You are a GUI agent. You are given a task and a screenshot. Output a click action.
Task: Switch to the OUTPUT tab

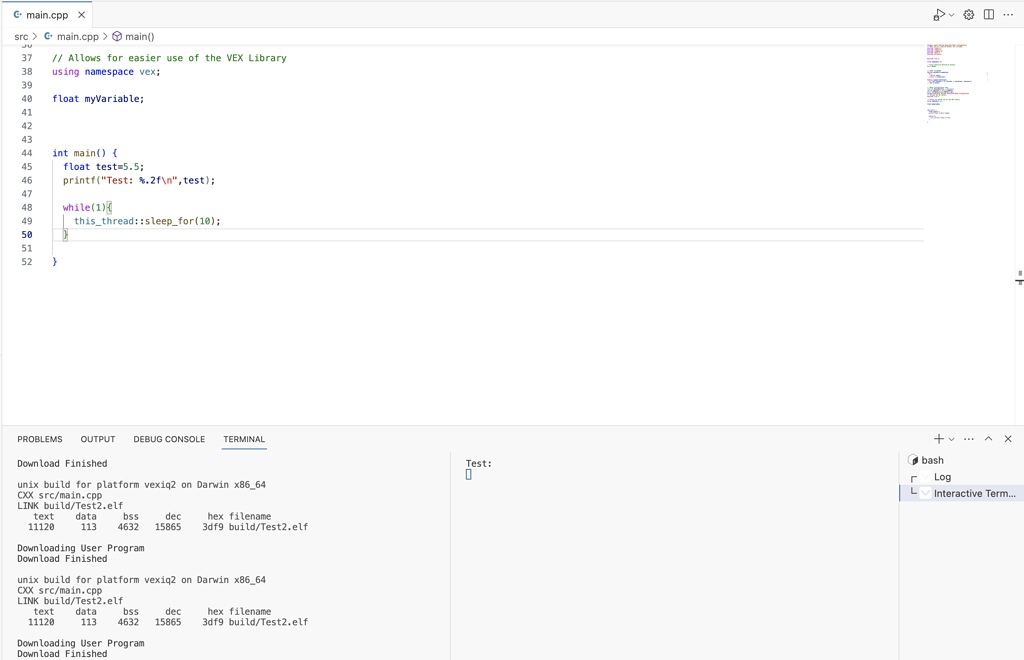[x=98, y=439]
